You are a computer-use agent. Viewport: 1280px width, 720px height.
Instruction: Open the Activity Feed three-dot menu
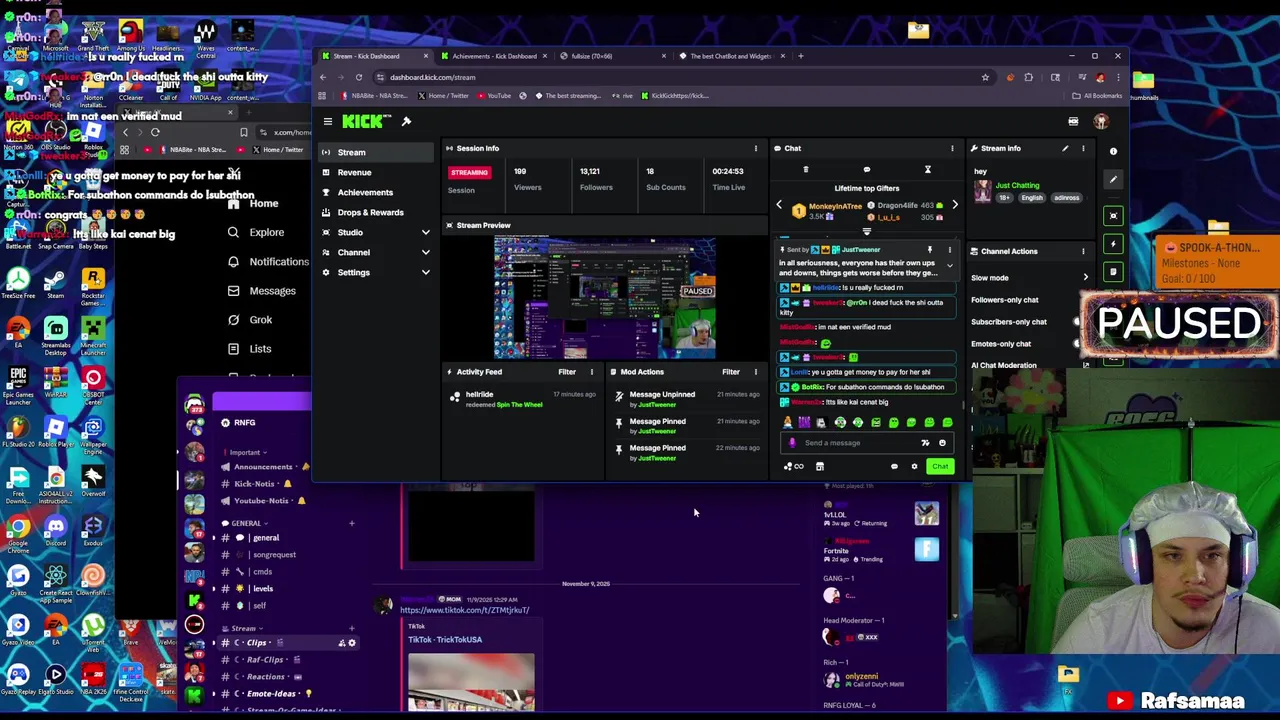point(591,372)
